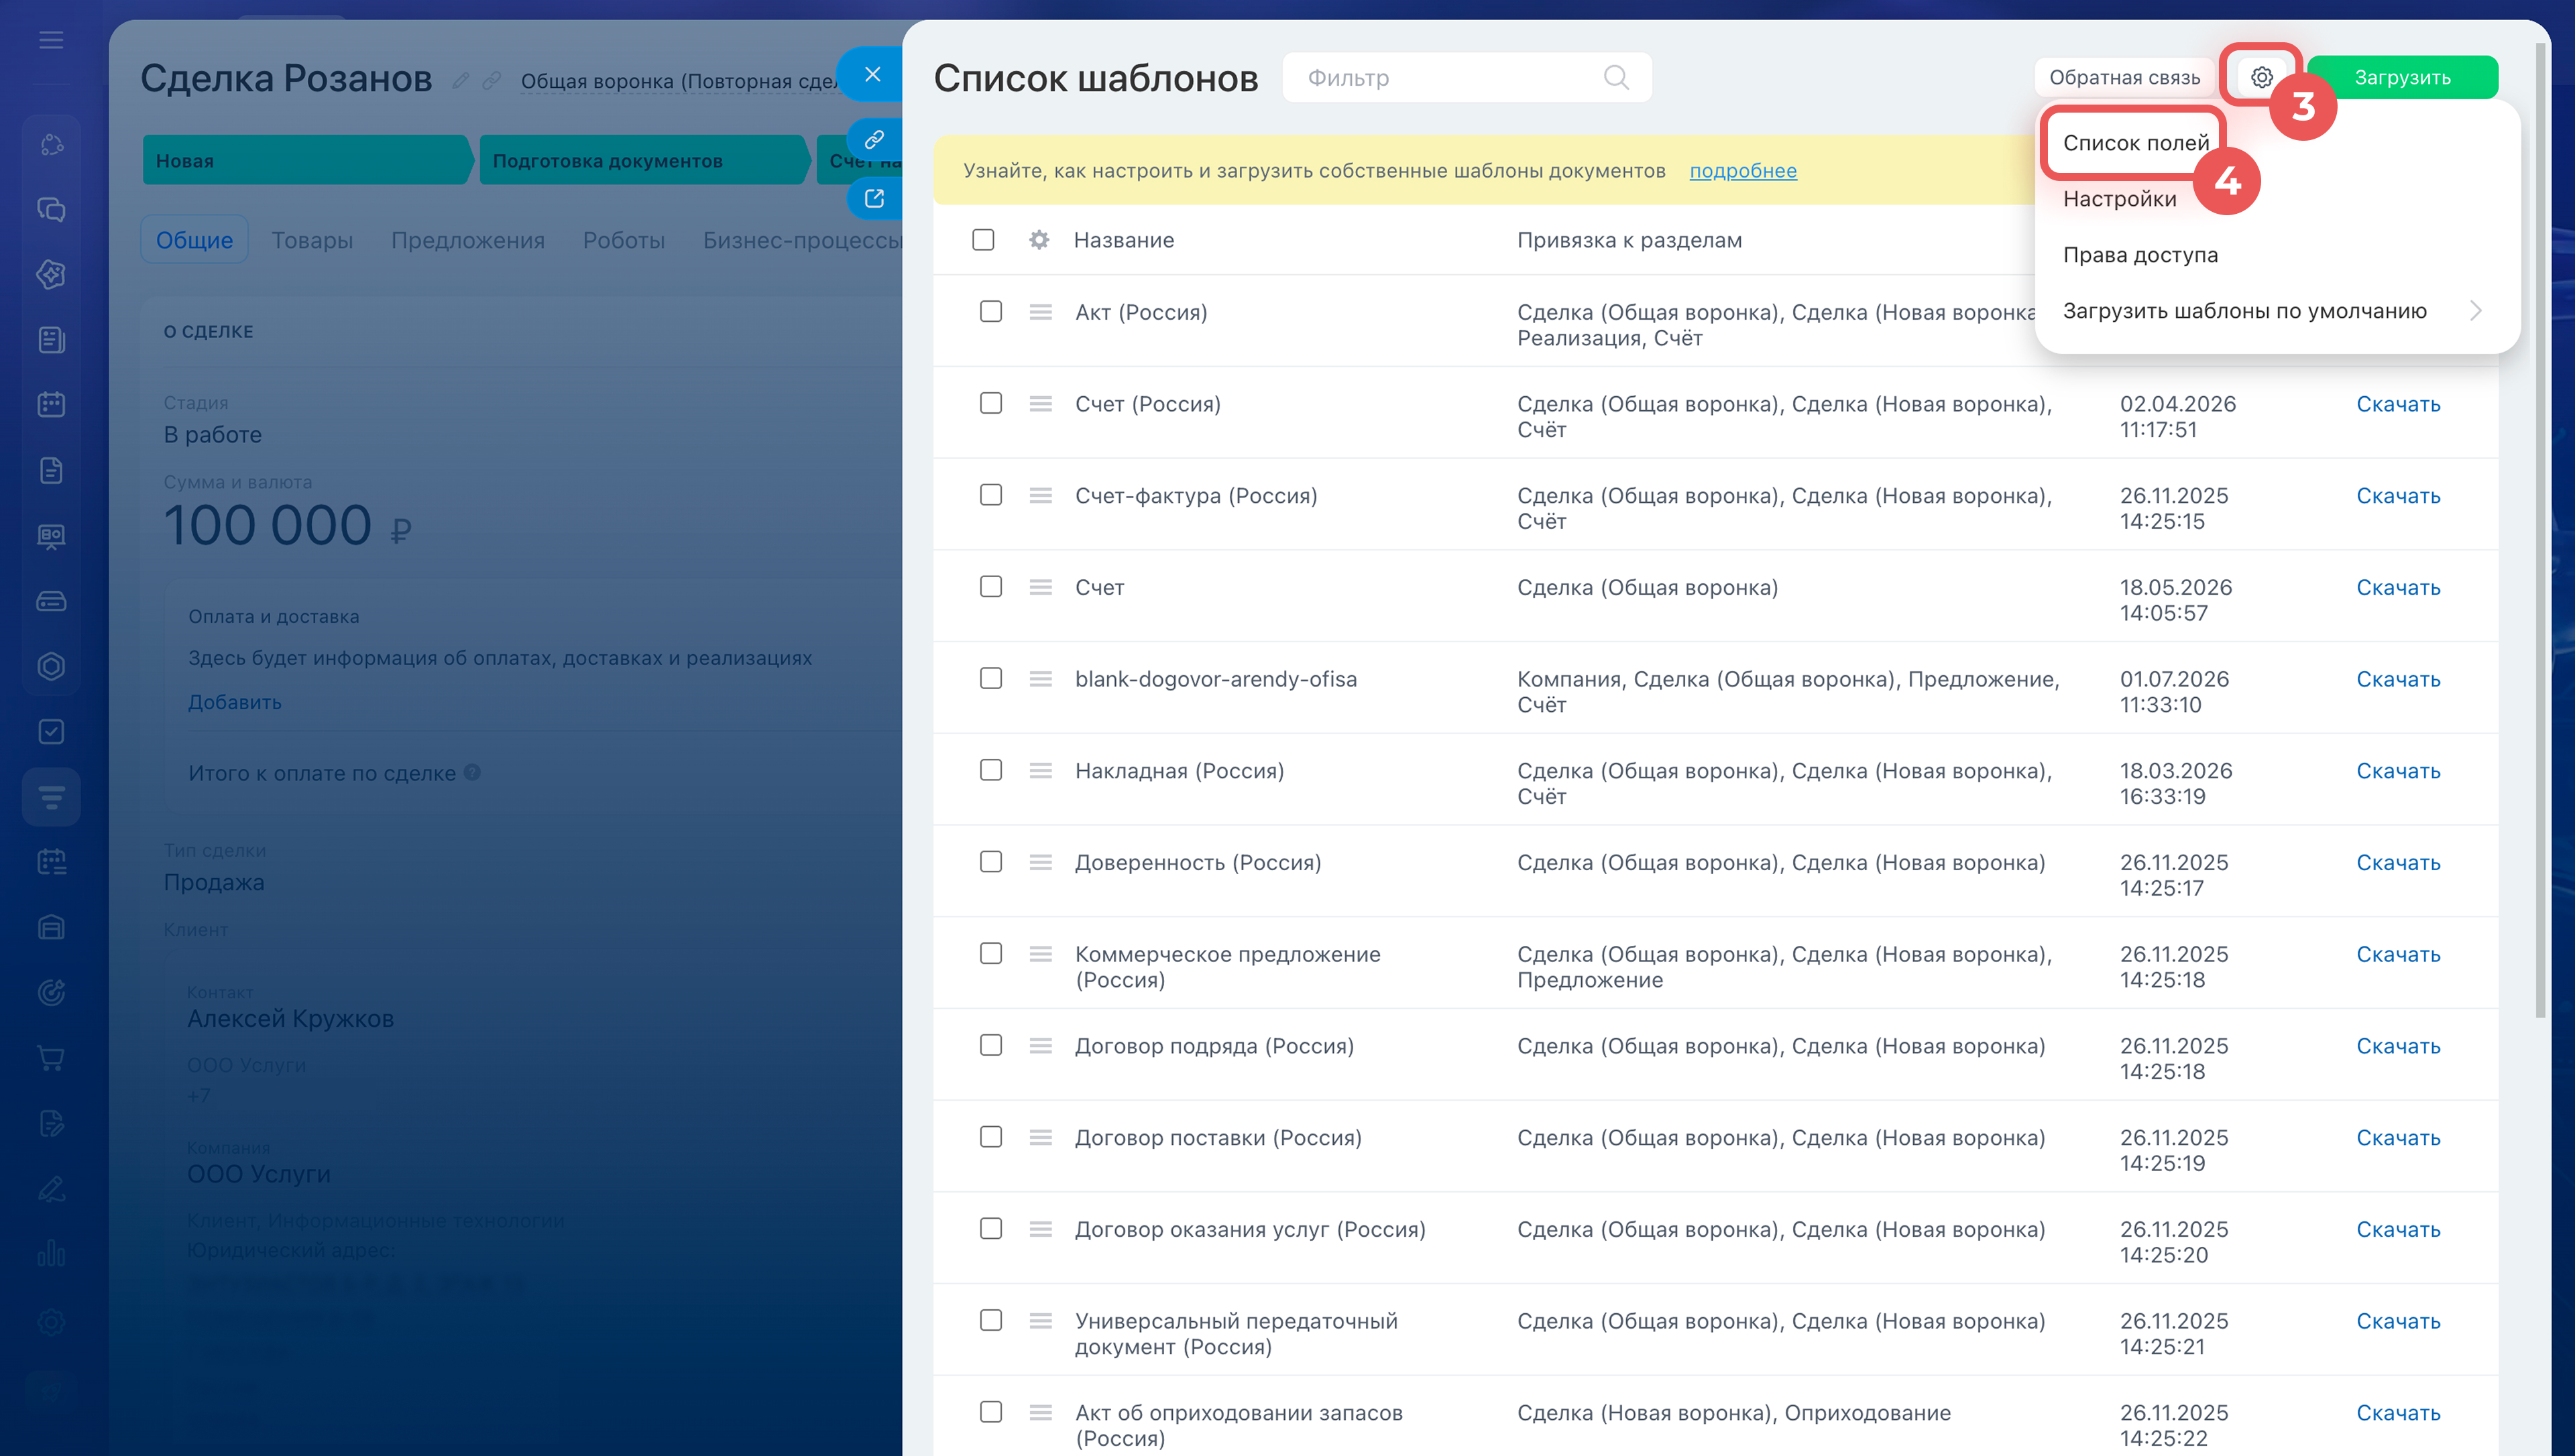Check the Договор подряда (Россия) checkbox
The width and height of the screenshot is (2575, 1456).
tap(991, 1045)
